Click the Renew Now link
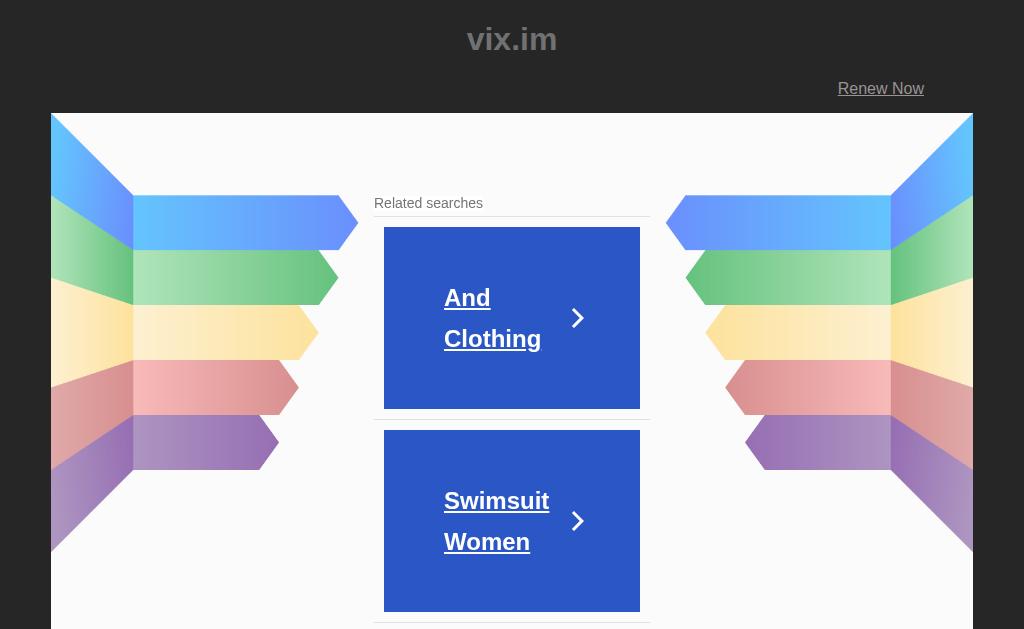The height and width of the screenshot is (629, 1024). pyautogui.click(x=880, y=88)
